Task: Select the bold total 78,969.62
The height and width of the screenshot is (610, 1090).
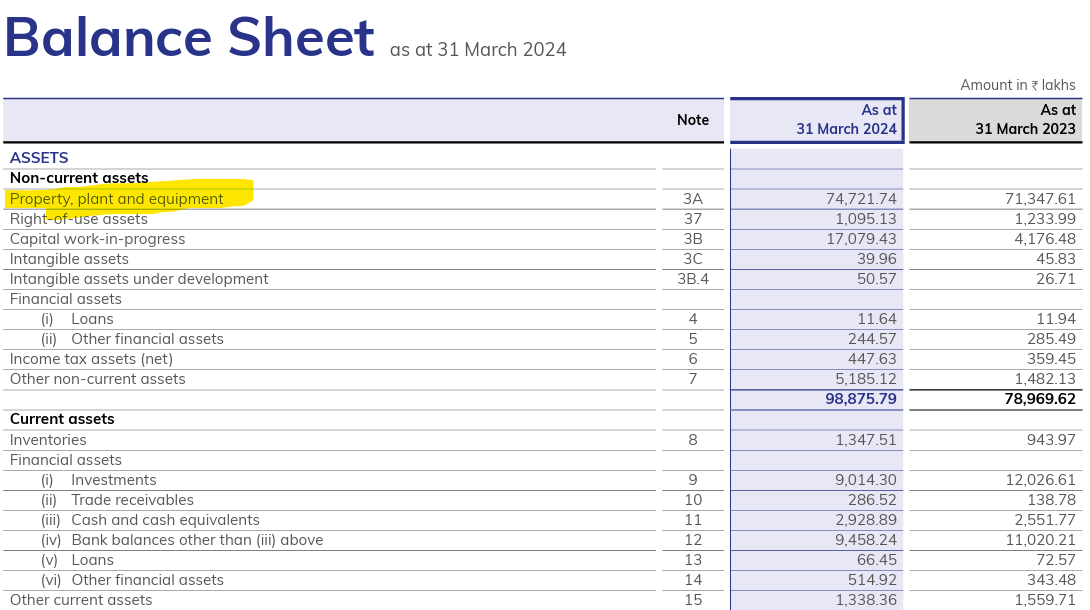Action: tap(1026, 399)
